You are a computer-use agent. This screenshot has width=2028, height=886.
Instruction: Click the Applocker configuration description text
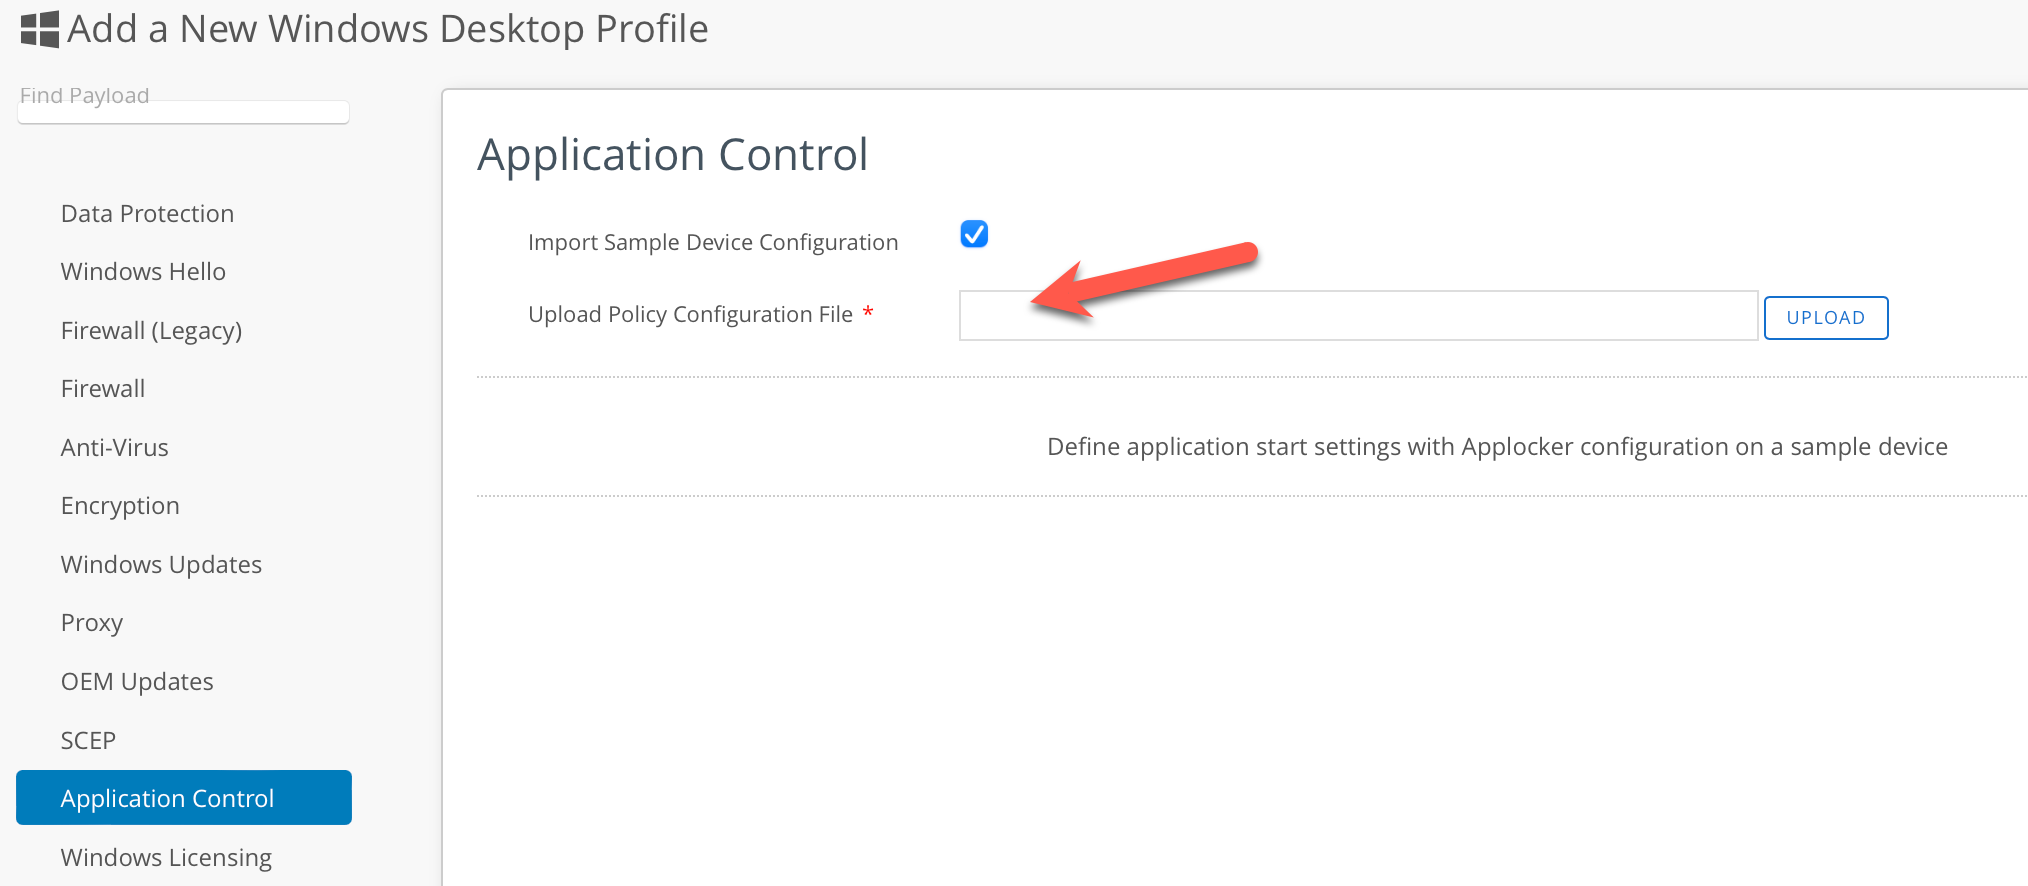[x=1497, y=447]
